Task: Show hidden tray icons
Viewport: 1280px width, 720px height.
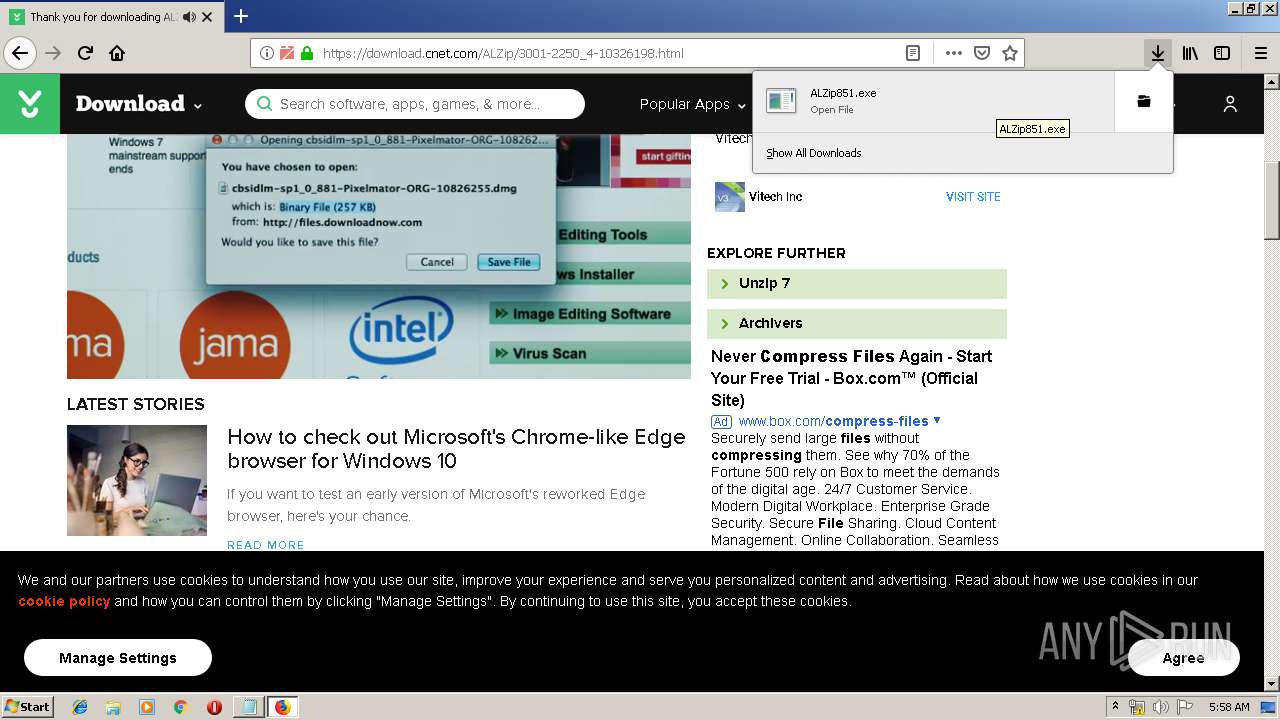Action: pos(1116,707)
